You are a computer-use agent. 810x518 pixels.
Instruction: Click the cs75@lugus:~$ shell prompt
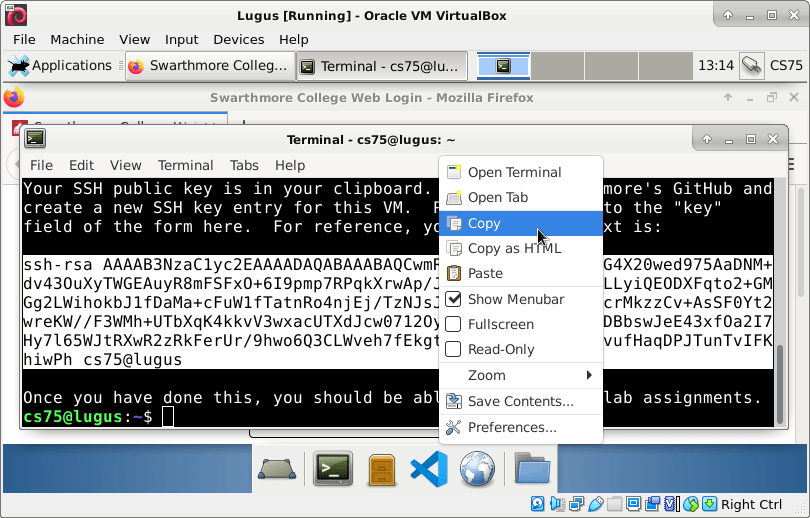(x=88, y=416)
